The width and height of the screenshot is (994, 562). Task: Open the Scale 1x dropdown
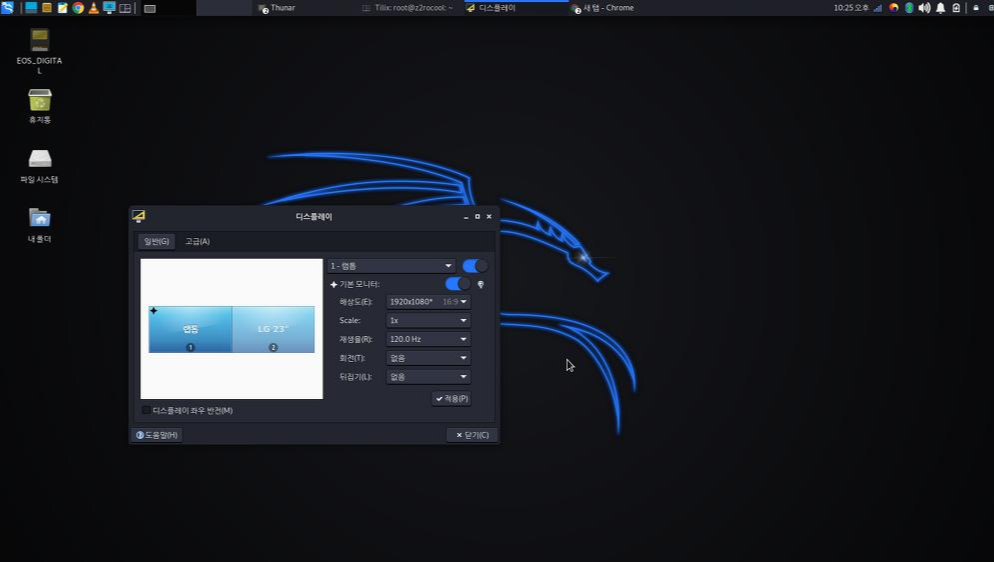(429, 321)
